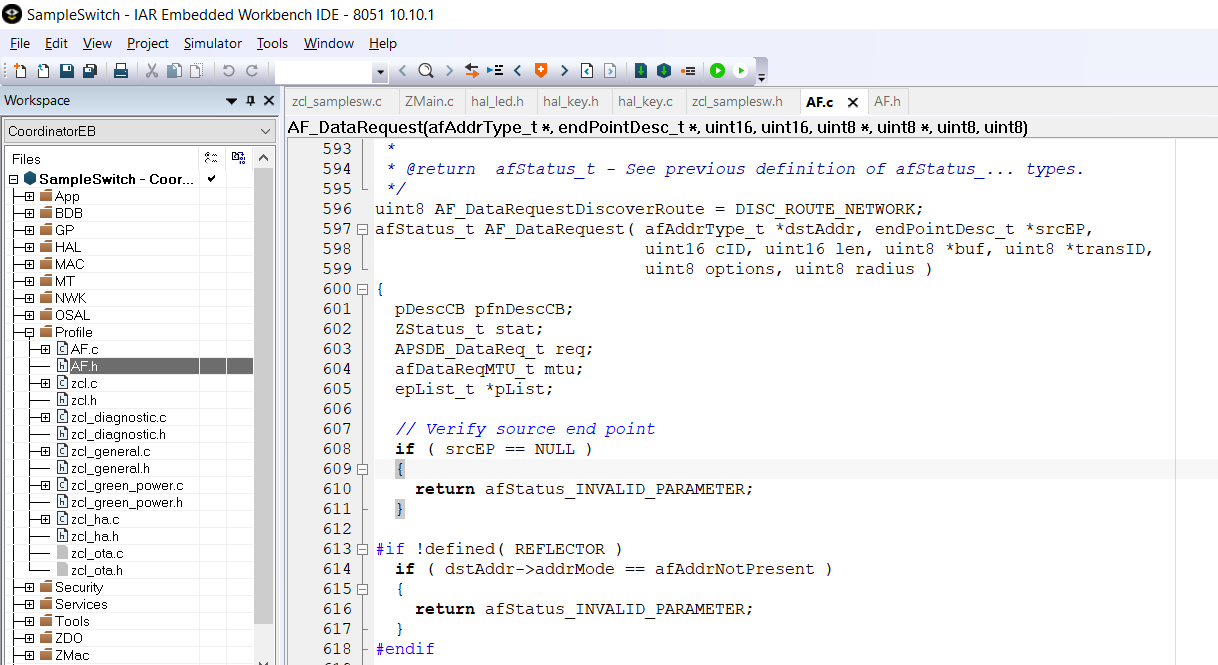Open the Replace tool icon
The image size is (1218, 665).
click(x=471, y=71)
